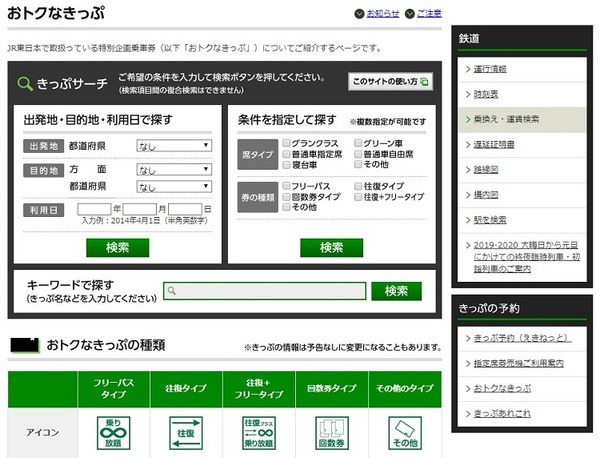Click the new-window icon on このサイトの使い方
The image size is (600, 458).
[424, 81]
